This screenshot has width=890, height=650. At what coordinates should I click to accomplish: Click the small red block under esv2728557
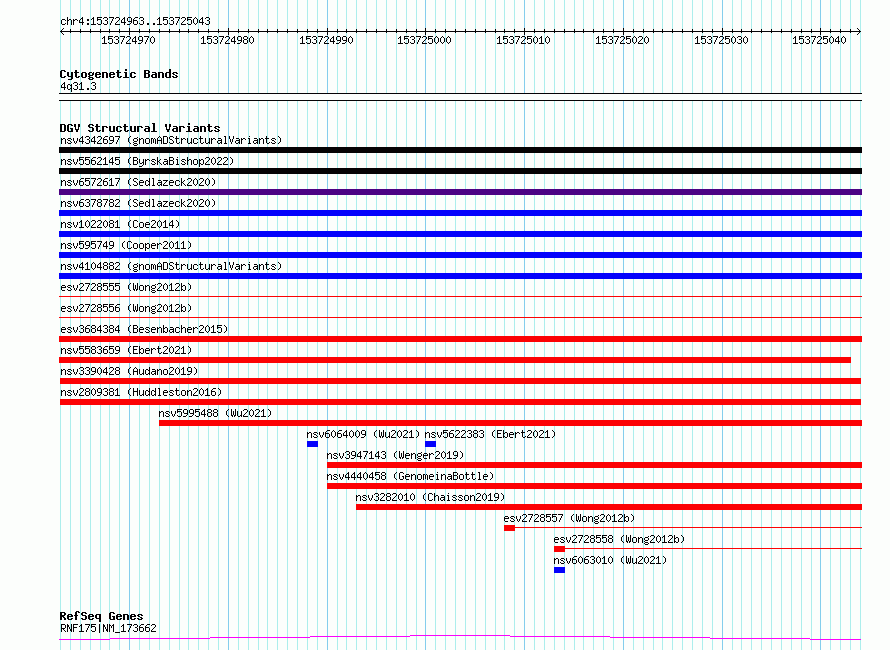point(509,528)
